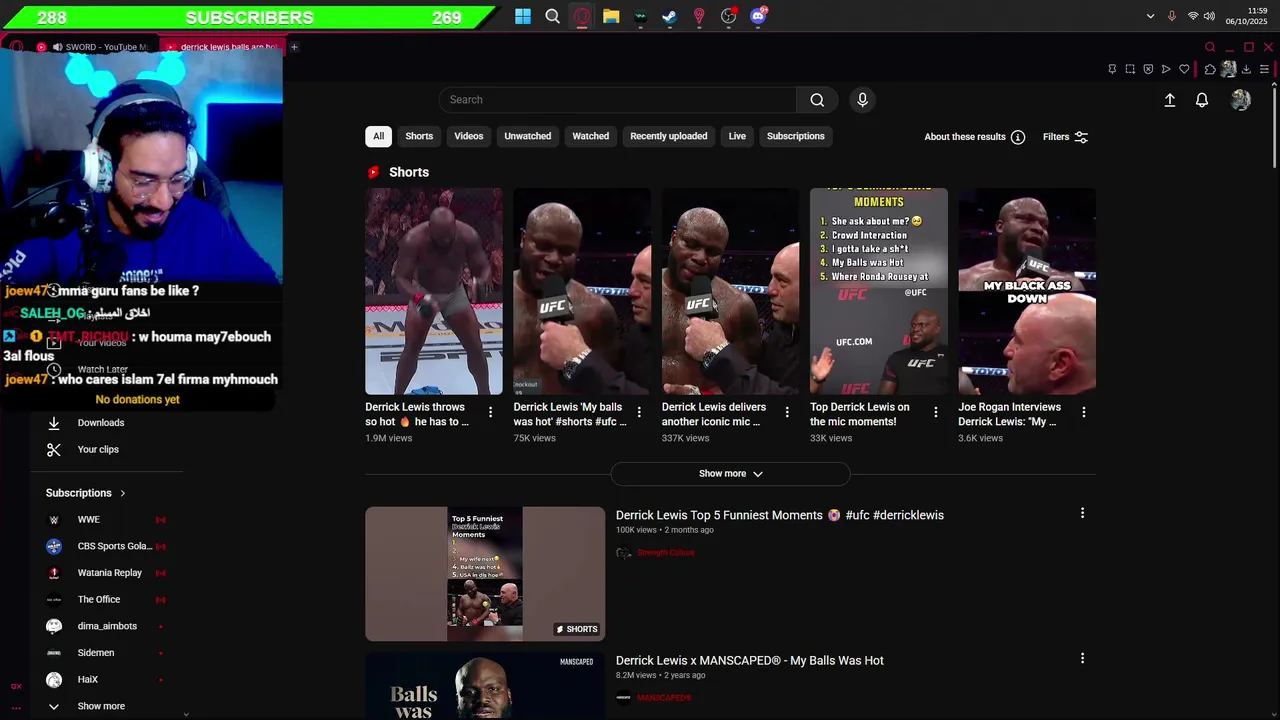Screen dimensions: 1280x720
Task: Open the Derrick Lewis throws short thumbnail
Action: point(434,291)
